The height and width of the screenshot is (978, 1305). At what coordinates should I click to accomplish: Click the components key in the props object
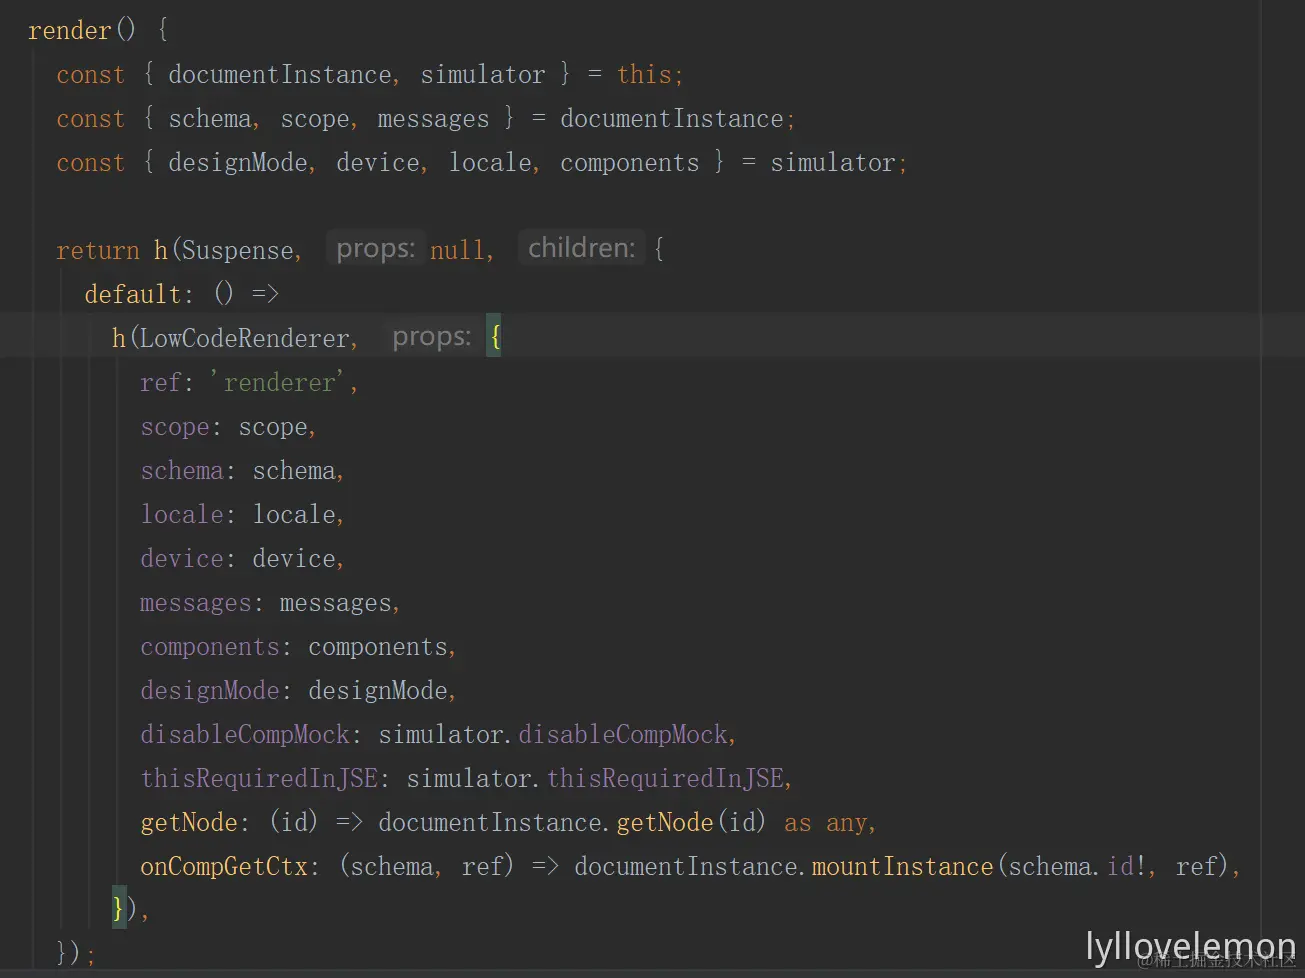[x=210, y=647]
